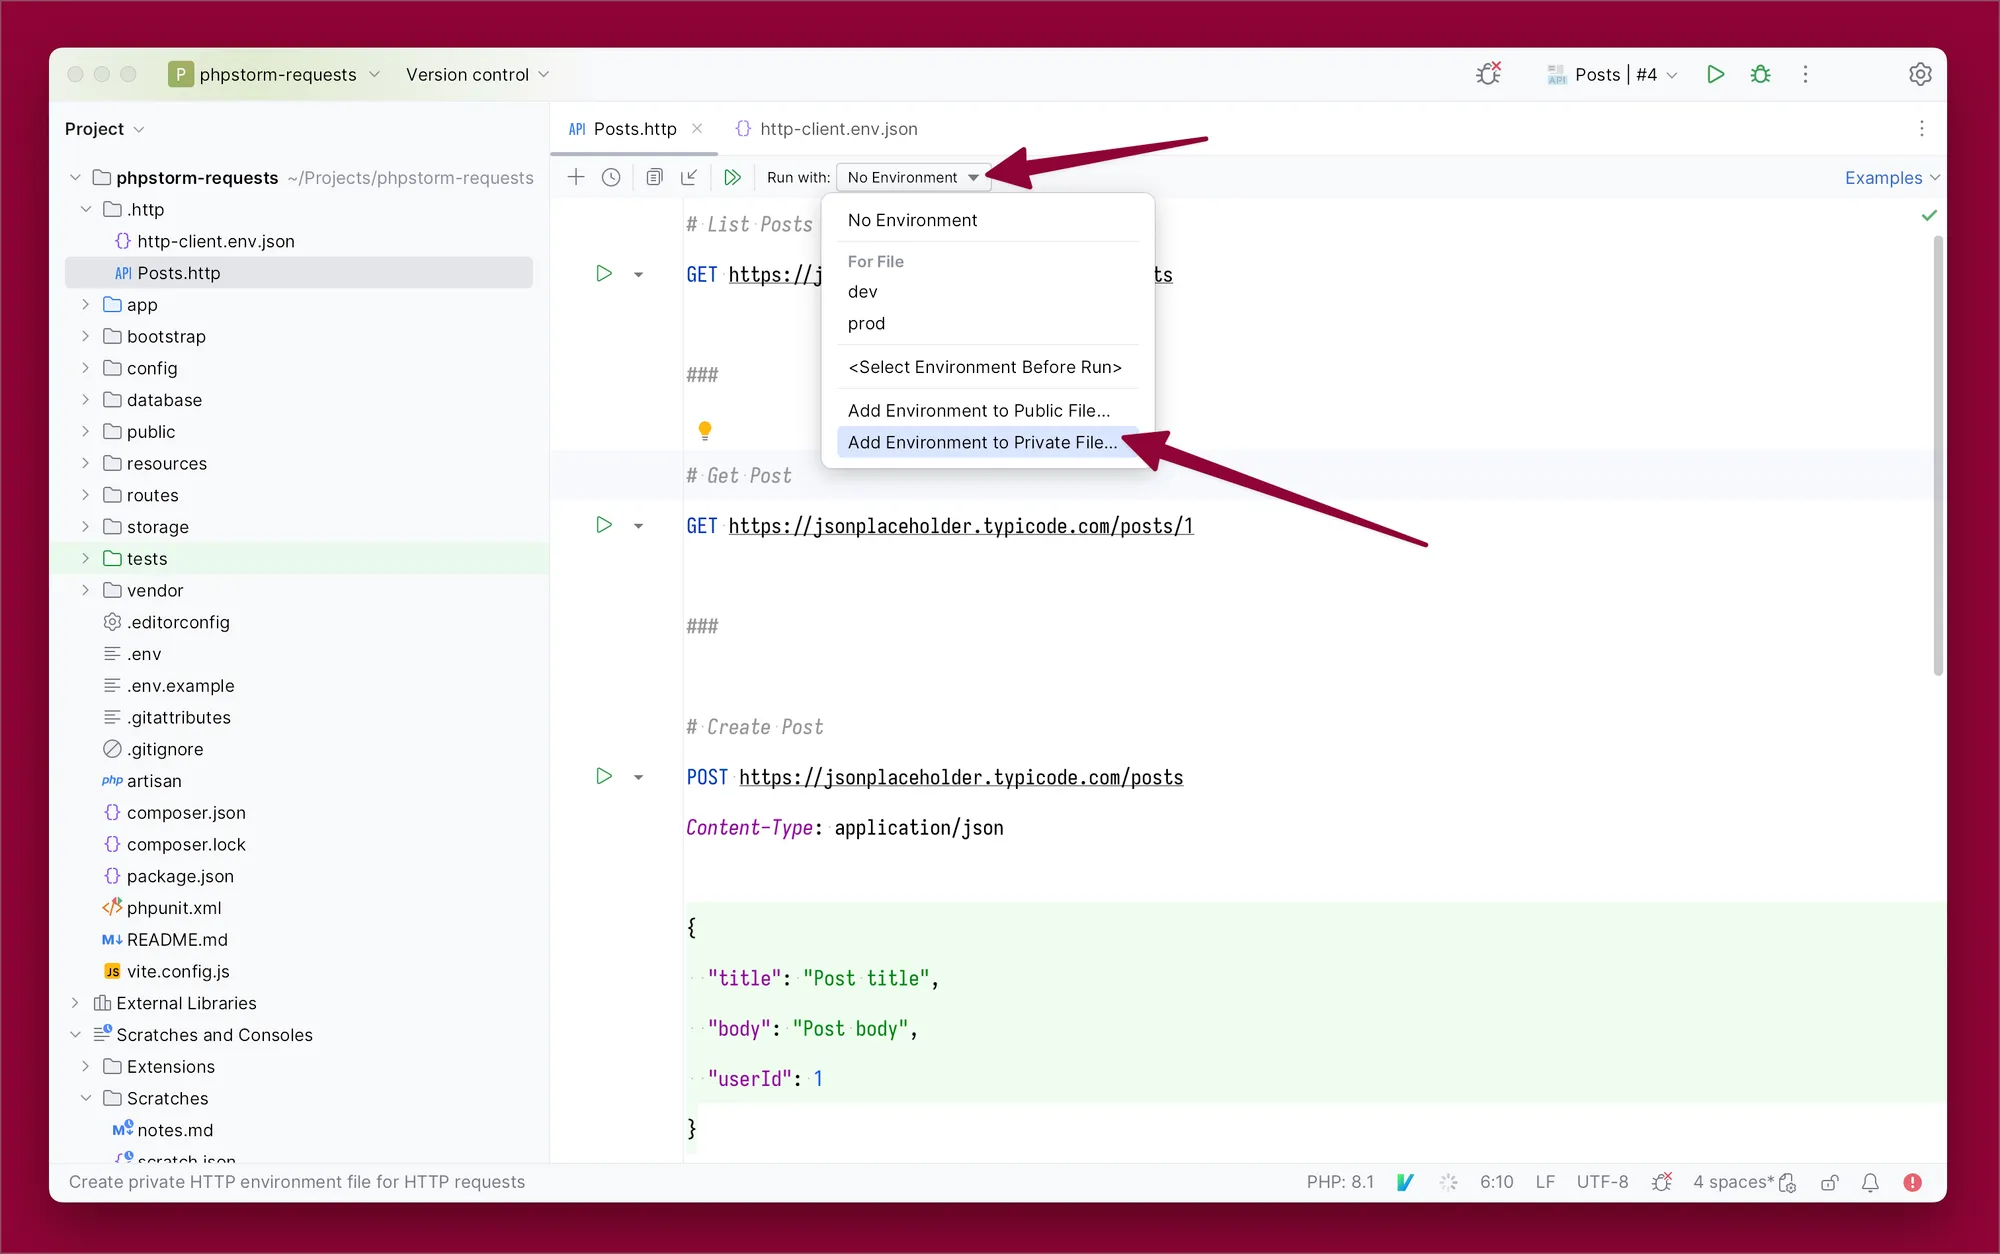
Task: Click the green inspection checkmark icon
Action: click(x=1929, y=215)
